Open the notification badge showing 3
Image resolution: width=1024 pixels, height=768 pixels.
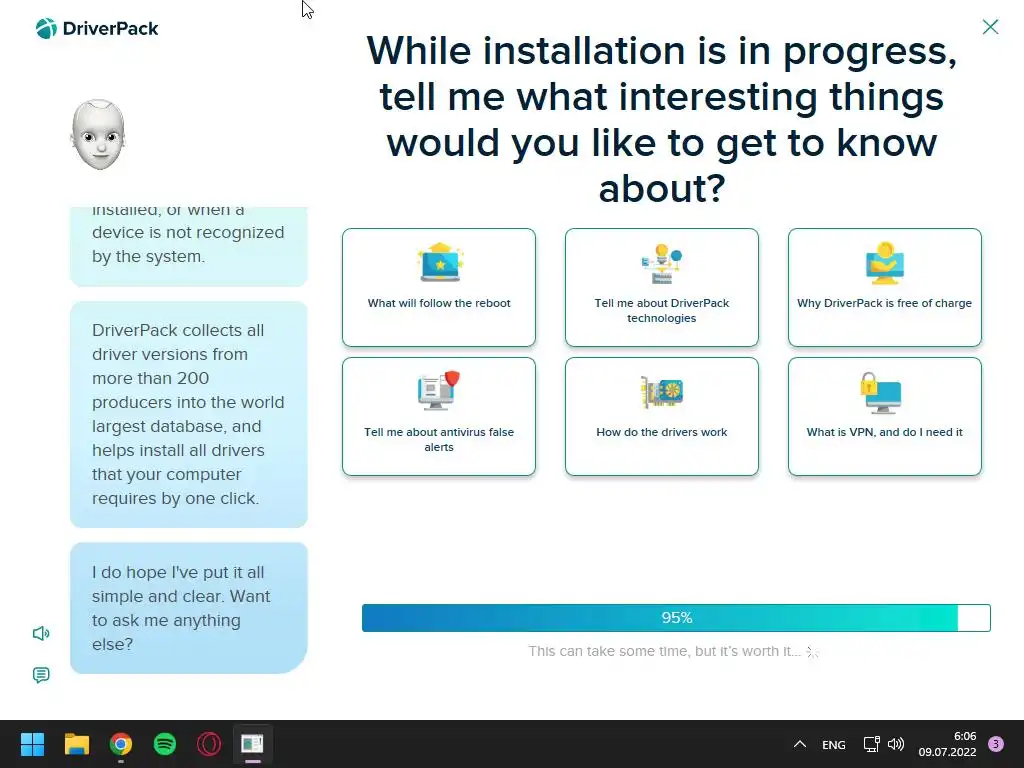(x=996, y=744)
